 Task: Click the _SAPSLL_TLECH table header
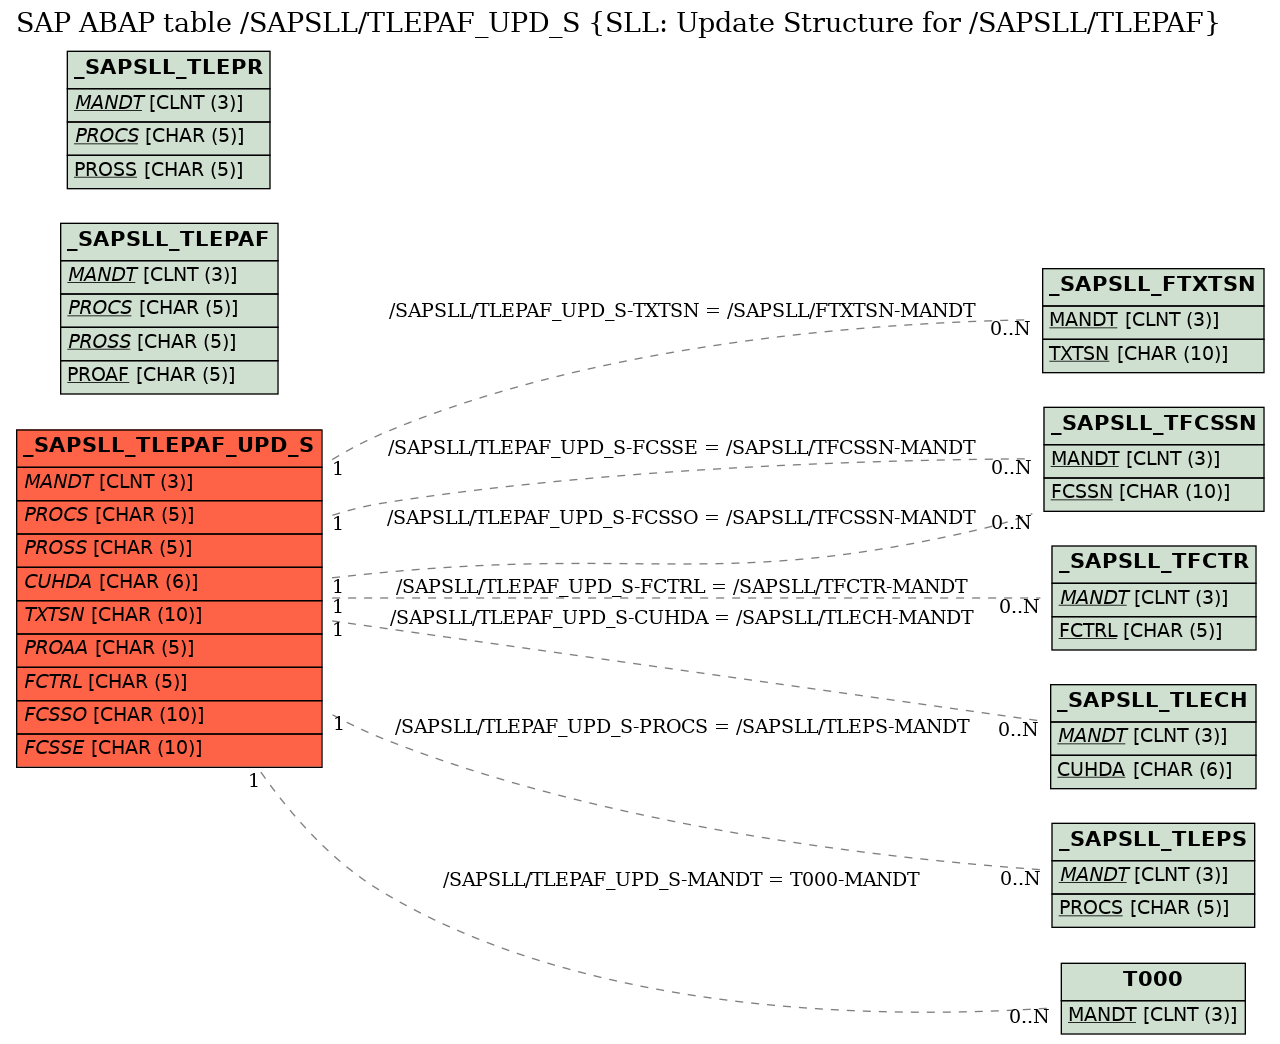1153,702
